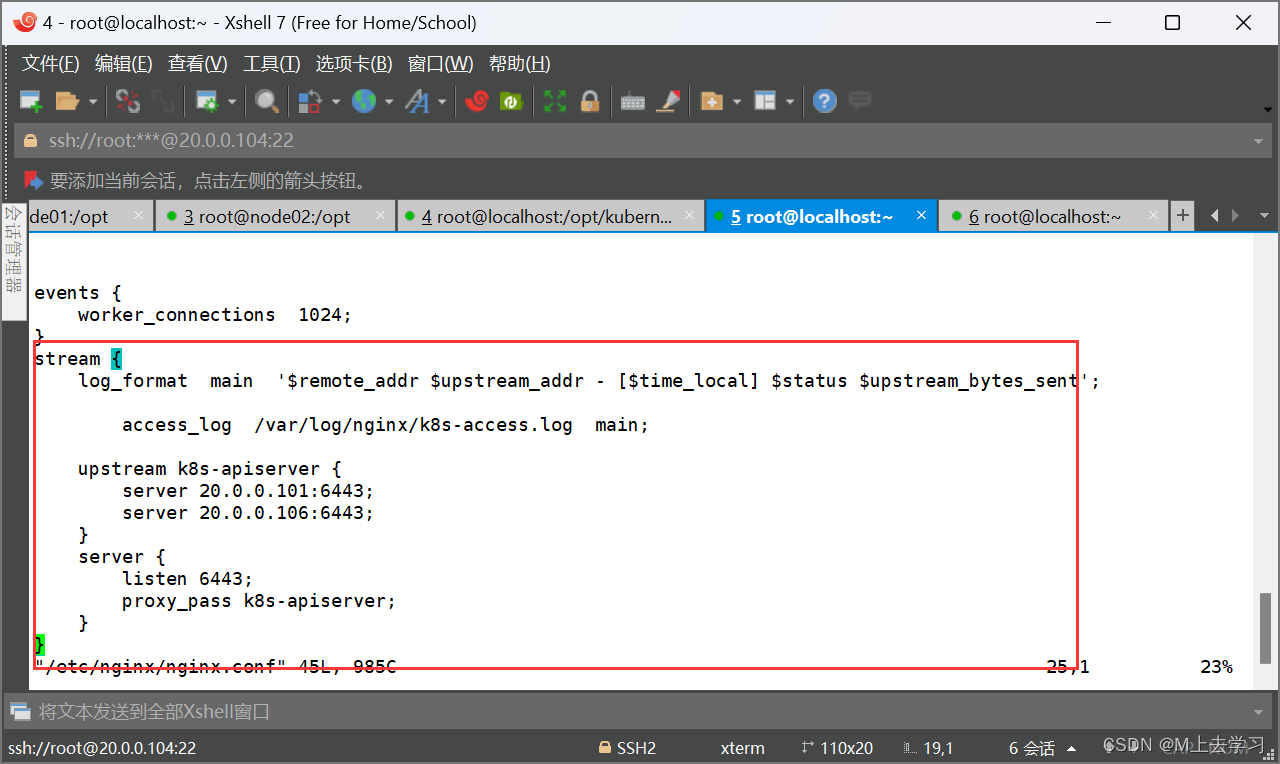Click the text 'server 20.0.0.106:6443;'
The height and width of the screenshot is (764, 1280).
248,513
